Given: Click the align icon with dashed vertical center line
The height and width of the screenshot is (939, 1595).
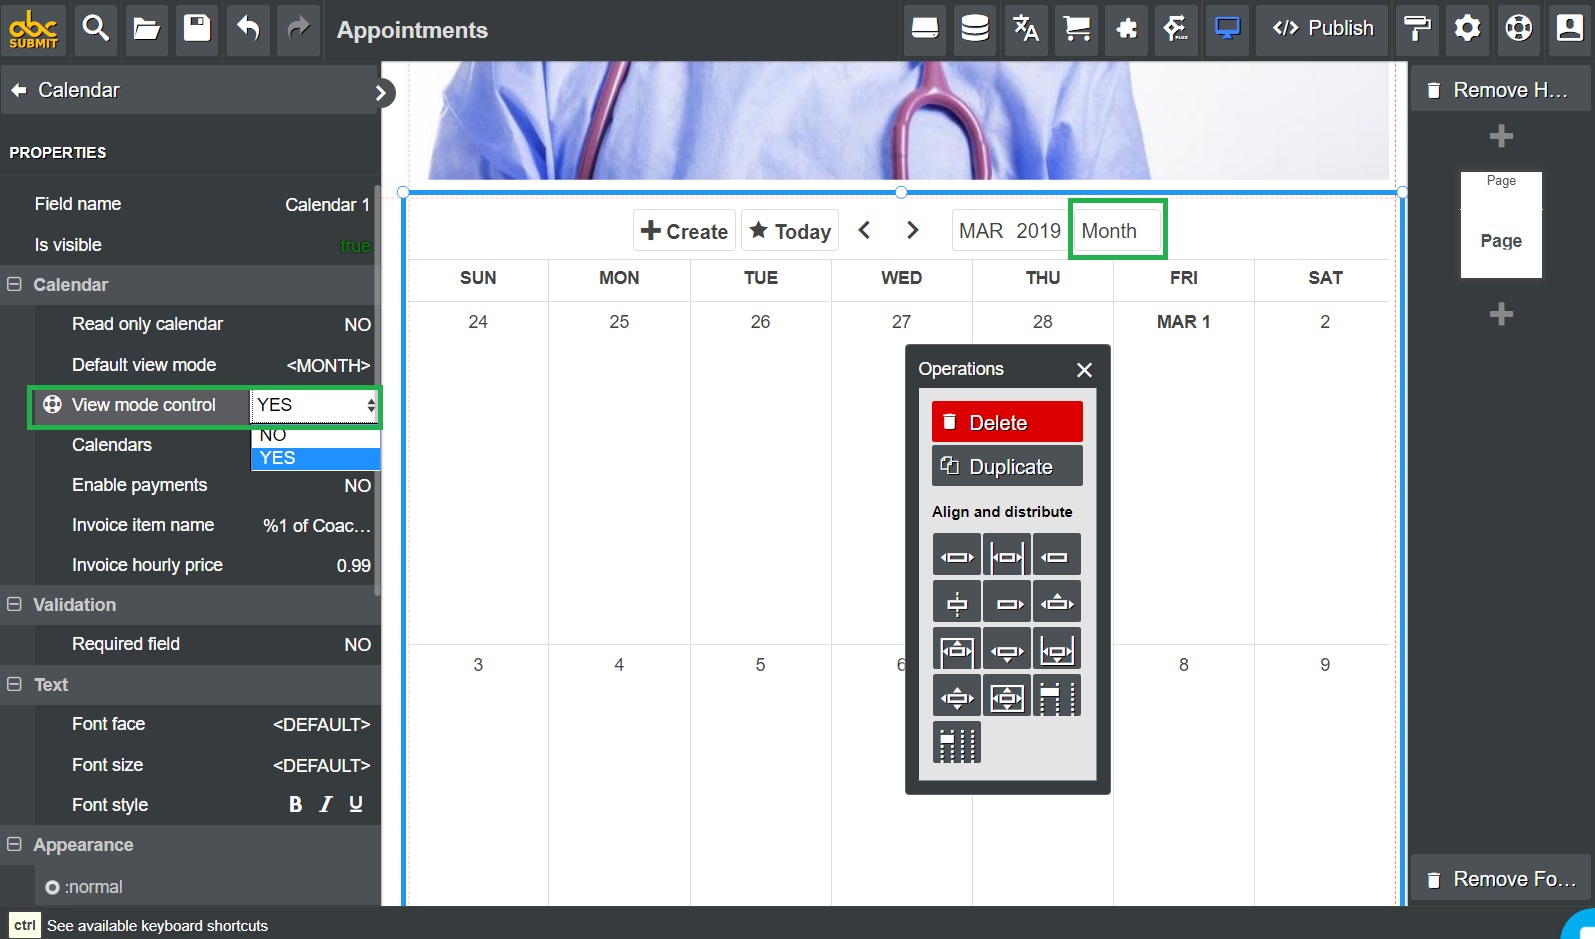Looking at the screenshot, I should 957,603.
